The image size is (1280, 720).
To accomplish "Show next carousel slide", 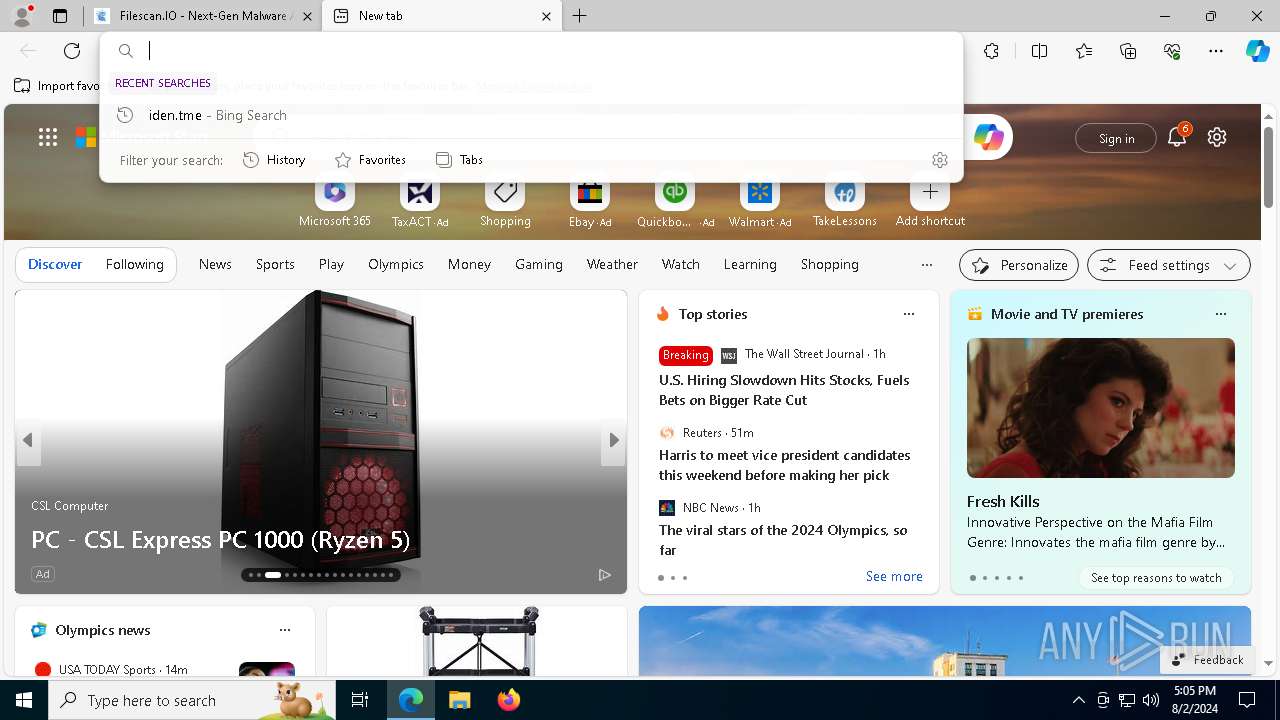I will point(614,440).
